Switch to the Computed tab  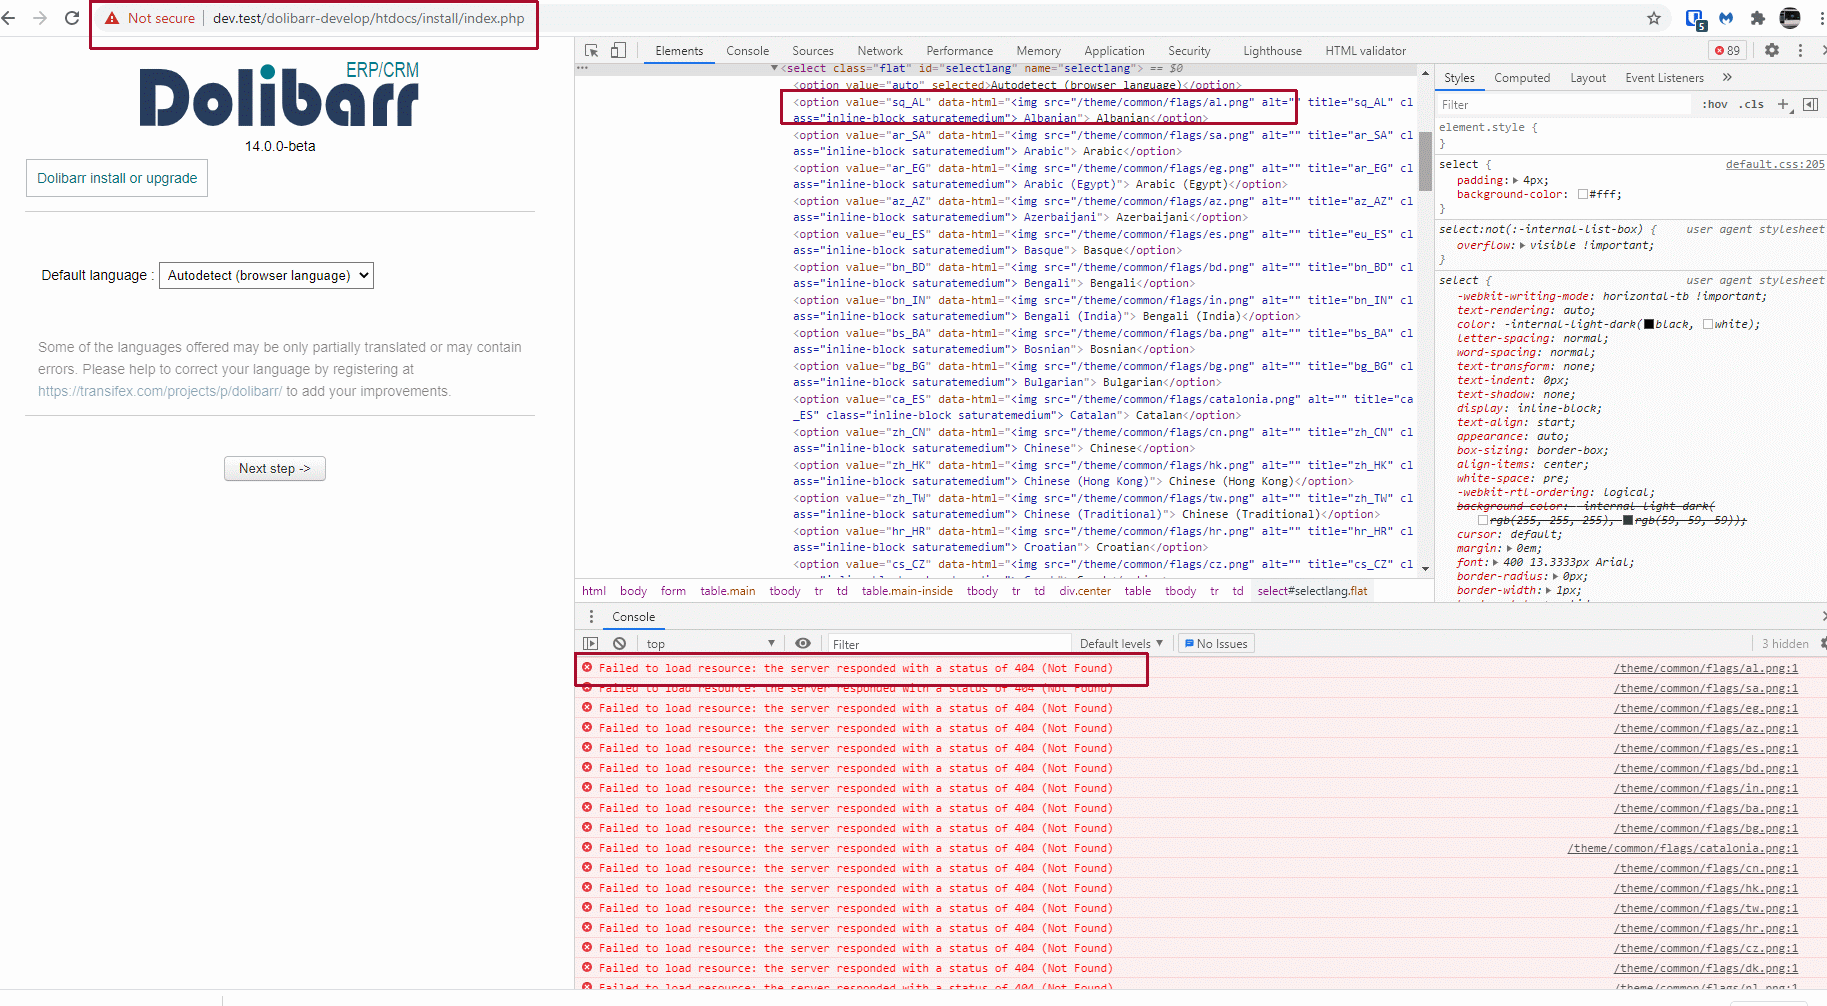click(x=1522, y=77)
